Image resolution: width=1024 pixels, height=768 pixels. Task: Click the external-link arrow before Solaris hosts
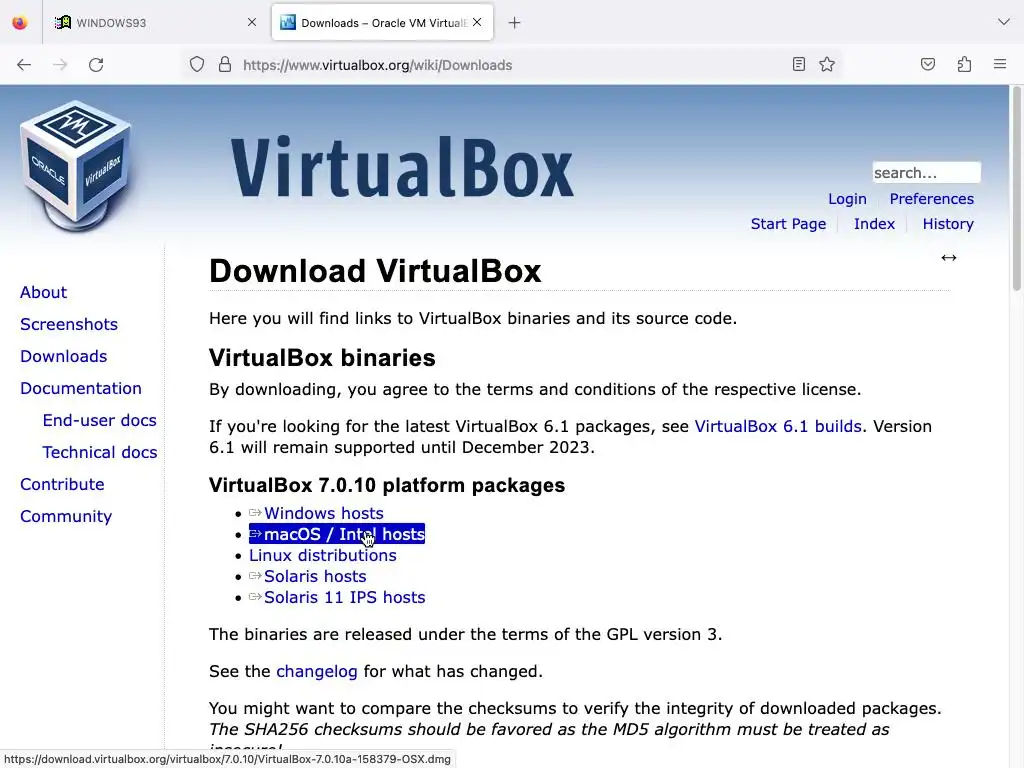click(x=255, y=576)
